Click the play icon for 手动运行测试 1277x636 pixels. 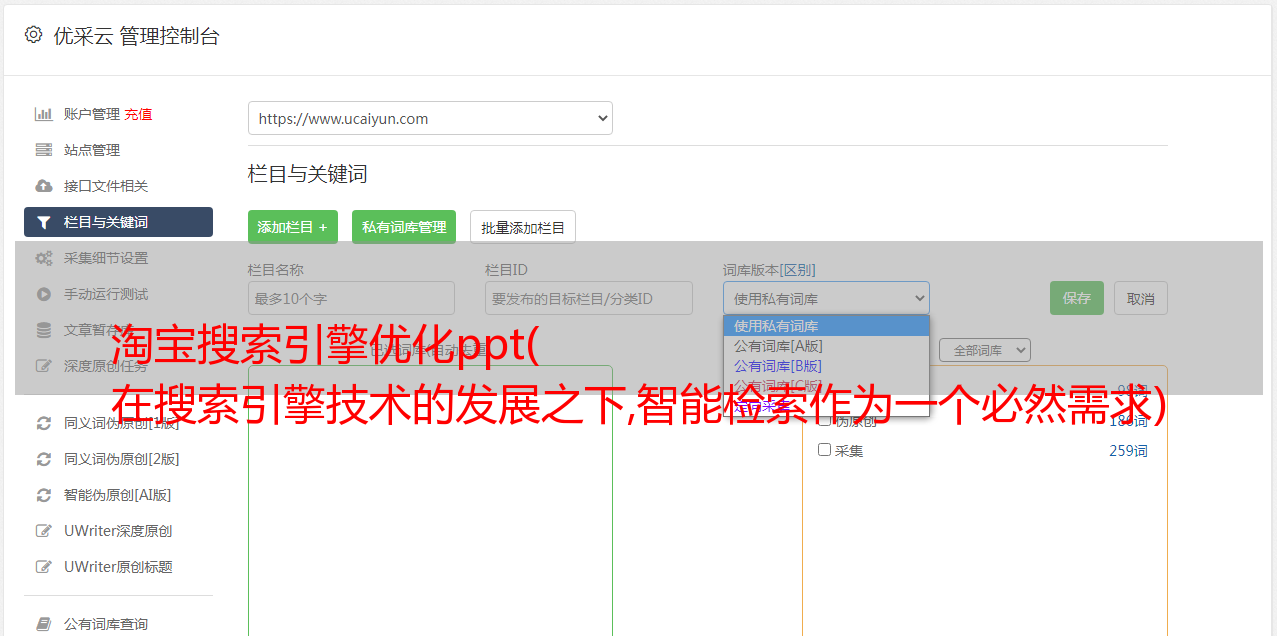click(44, 294)
